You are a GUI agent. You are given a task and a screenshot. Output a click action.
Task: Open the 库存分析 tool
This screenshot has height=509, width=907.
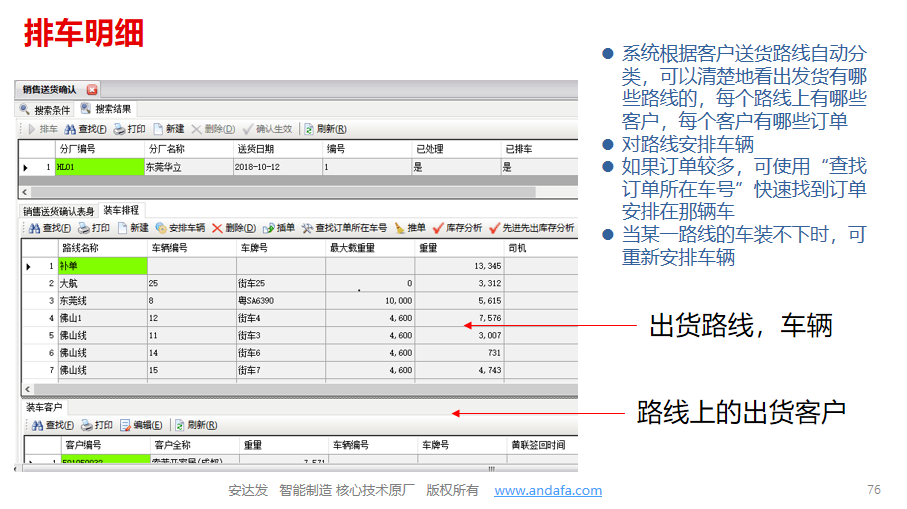457,228
